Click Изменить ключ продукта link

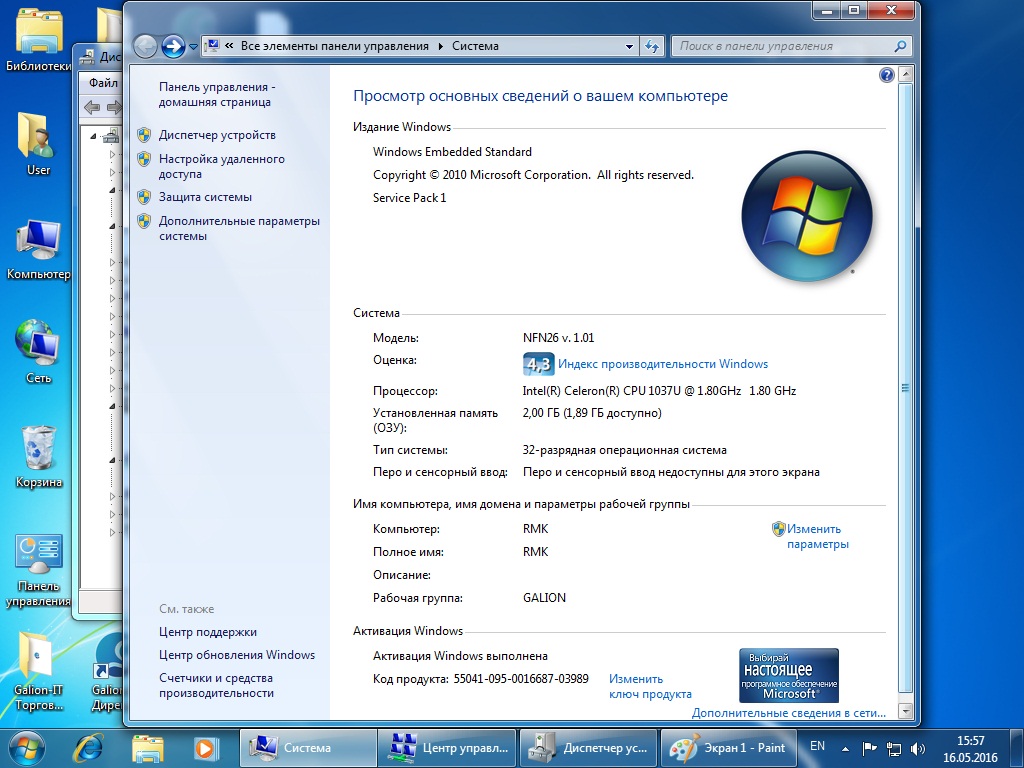[649, 686]
